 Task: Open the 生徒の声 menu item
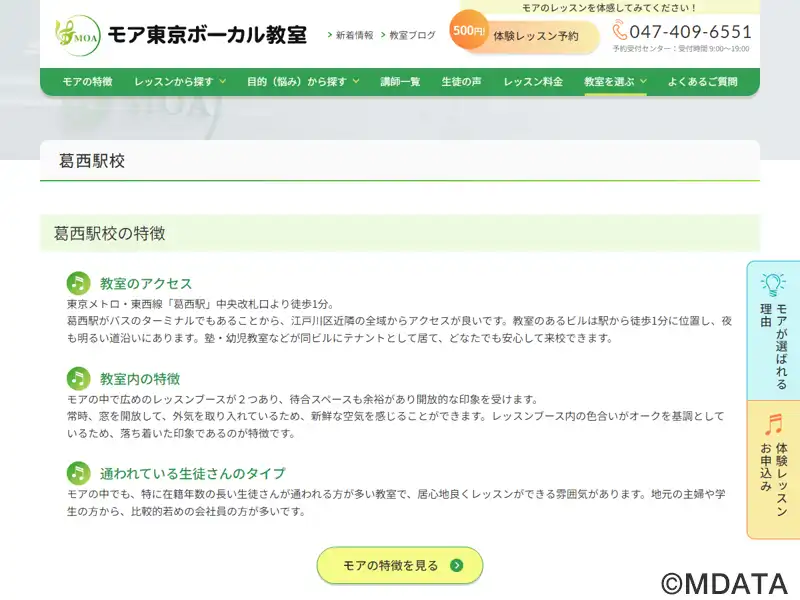tap(461, 82)
